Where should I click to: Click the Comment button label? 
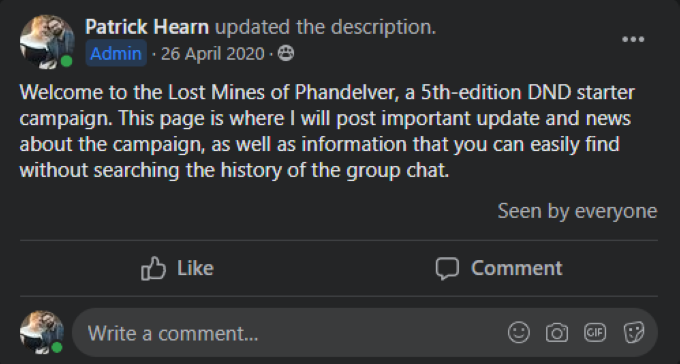[517, 268]
